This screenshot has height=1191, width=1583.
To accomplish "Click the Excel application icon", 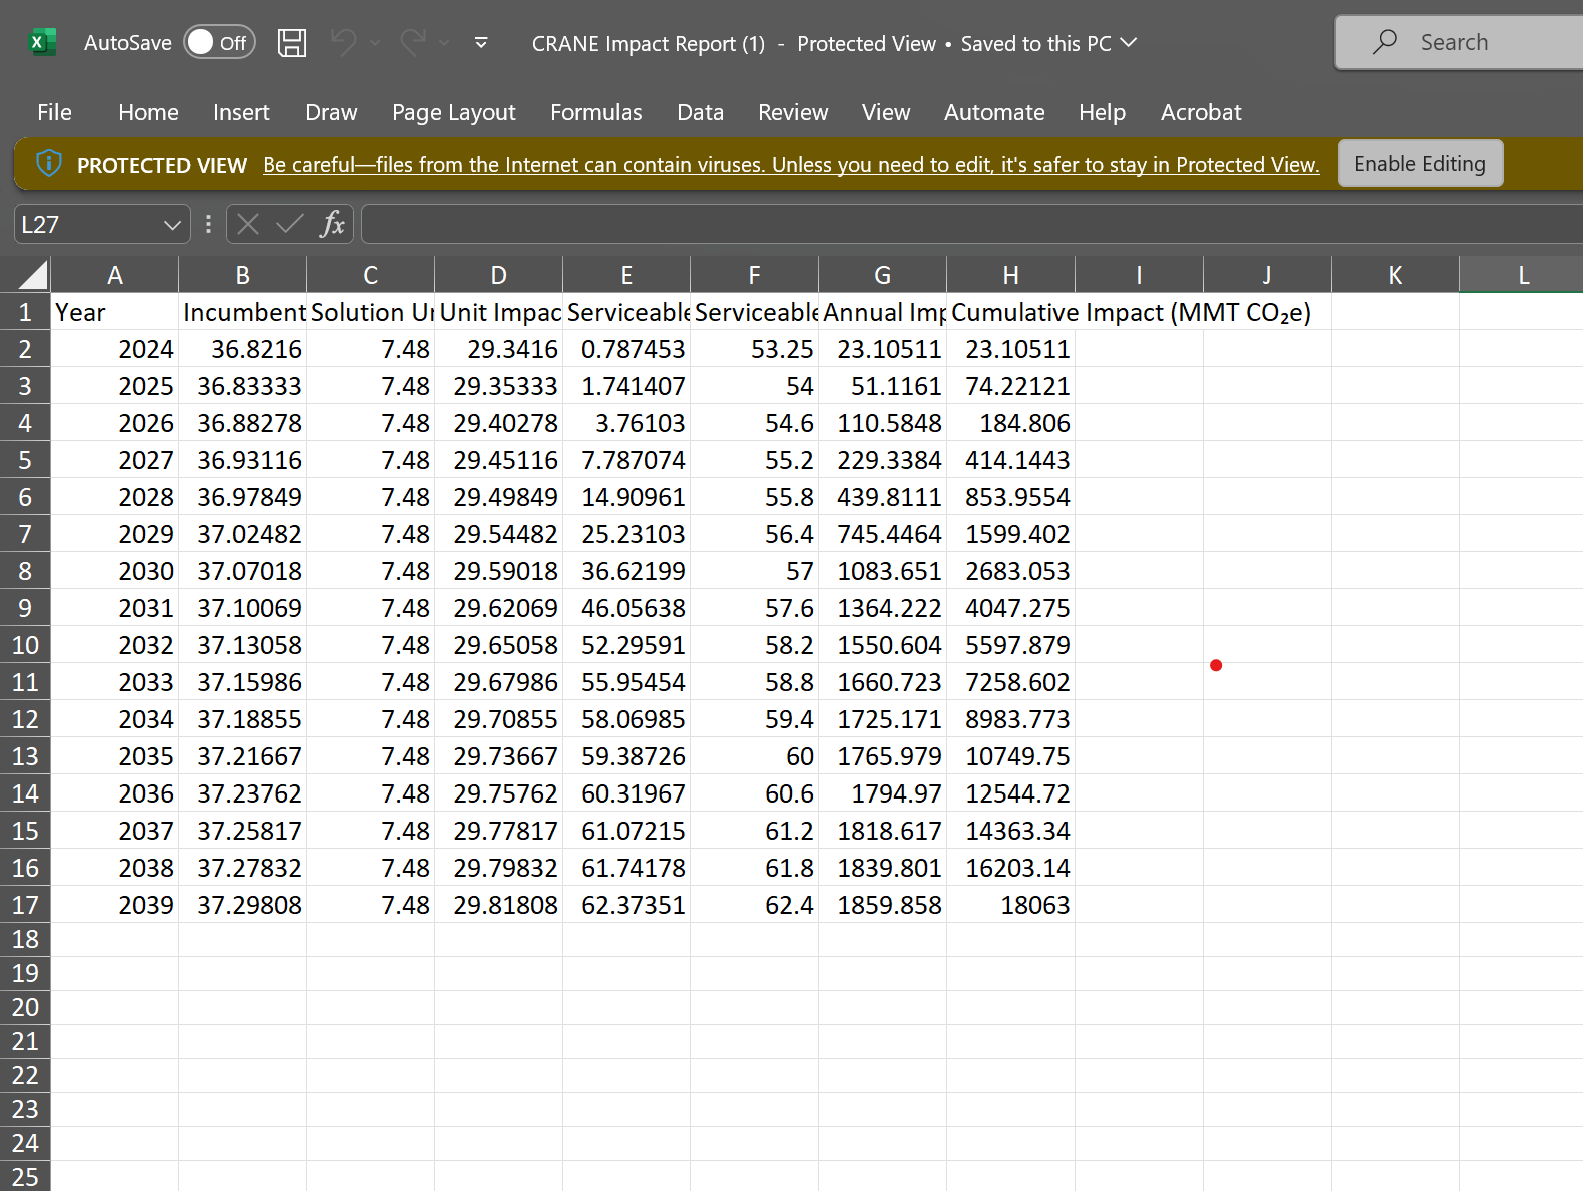I will 41,42.
